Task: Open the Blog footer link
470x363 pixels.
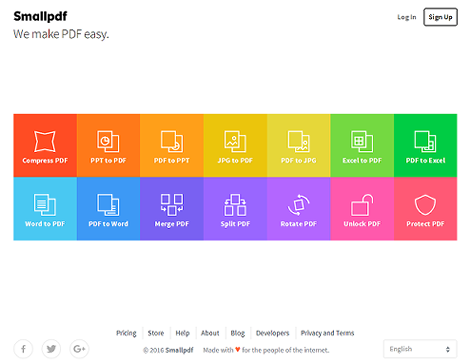Action: [x=238, y=333]
